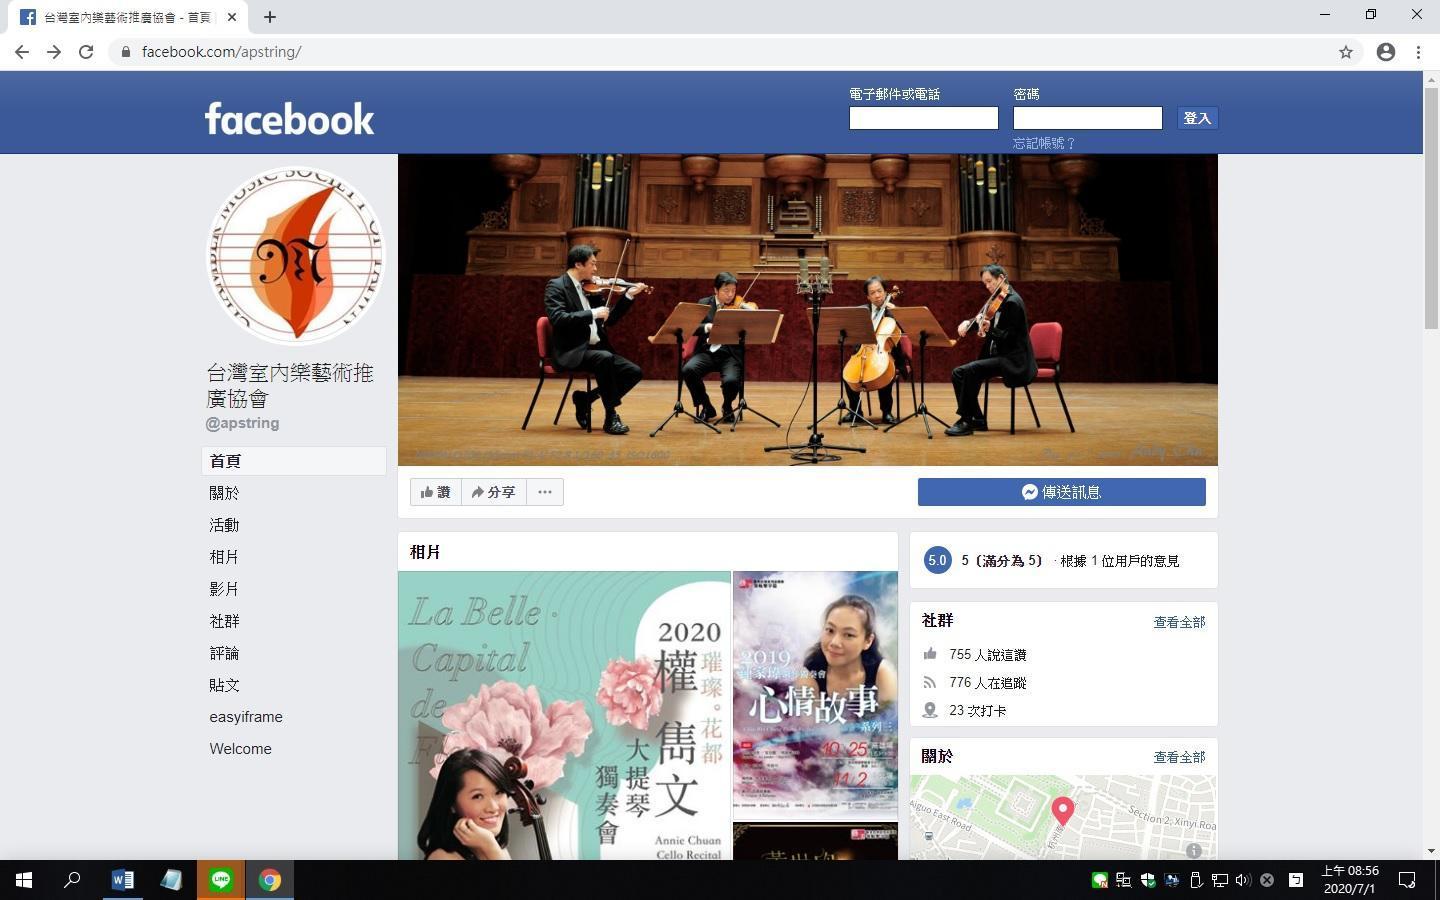Open the Chrome profile avatar icon
This screenshot has width=1440, height=900.
coord(1386,52)
